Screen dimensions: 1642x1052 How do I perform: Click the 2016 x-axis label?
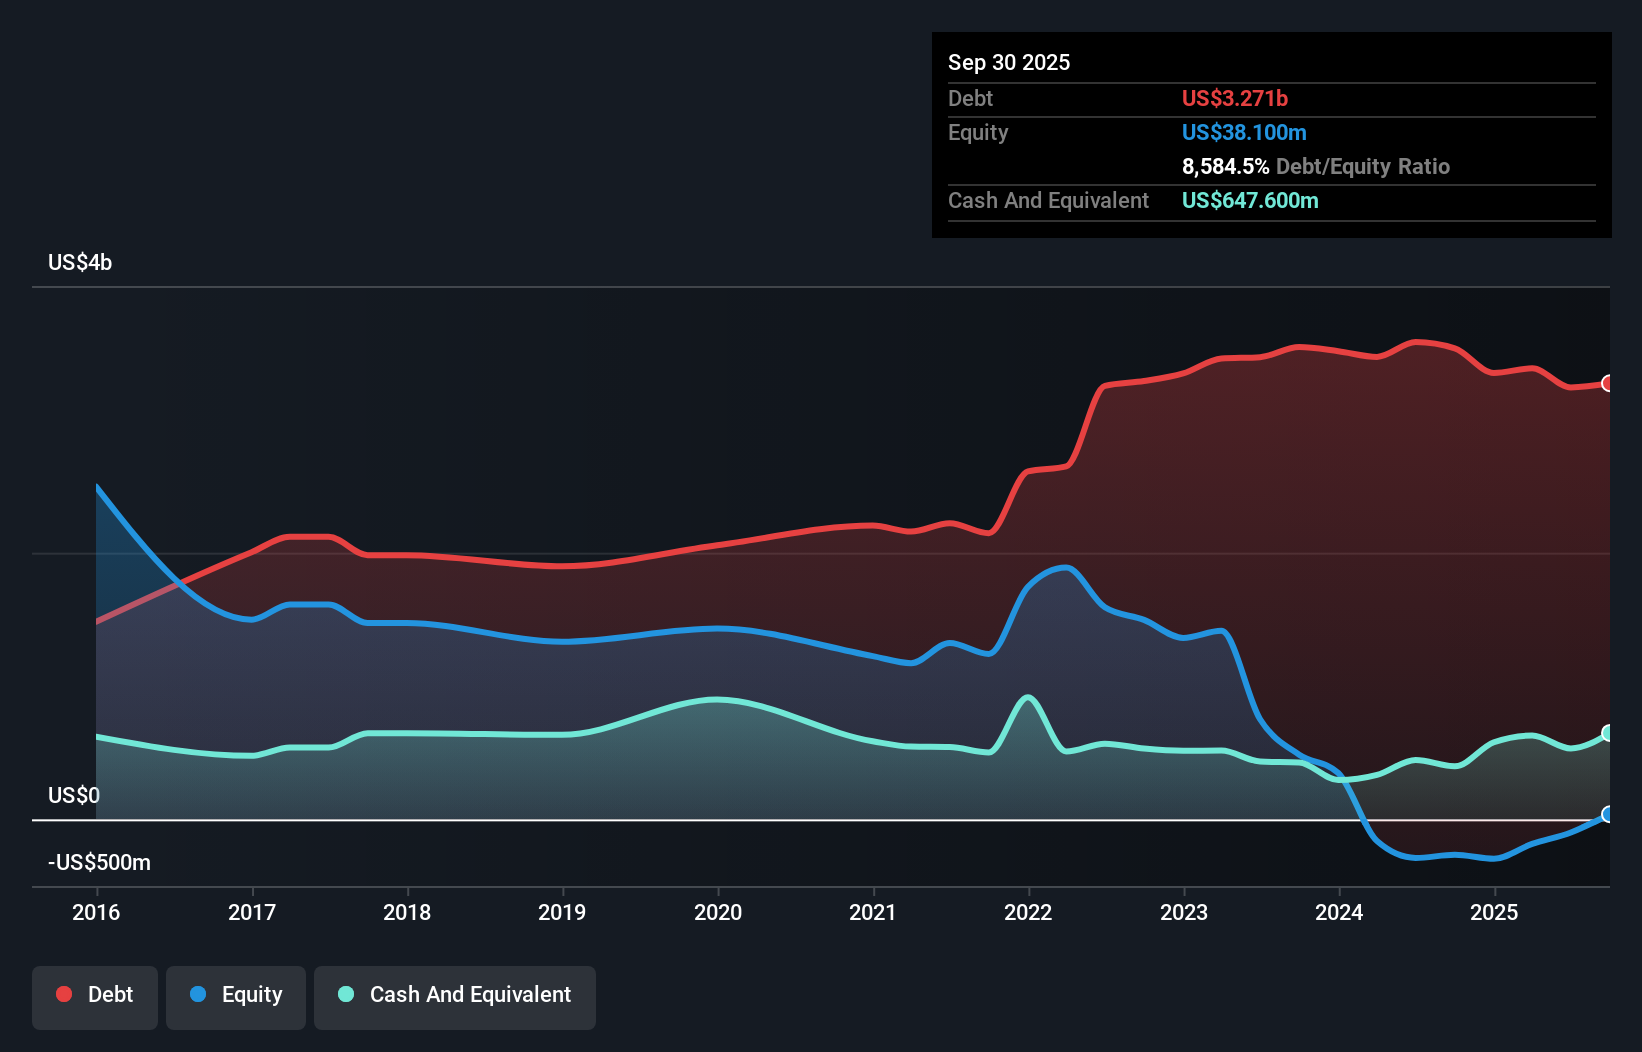96,912
